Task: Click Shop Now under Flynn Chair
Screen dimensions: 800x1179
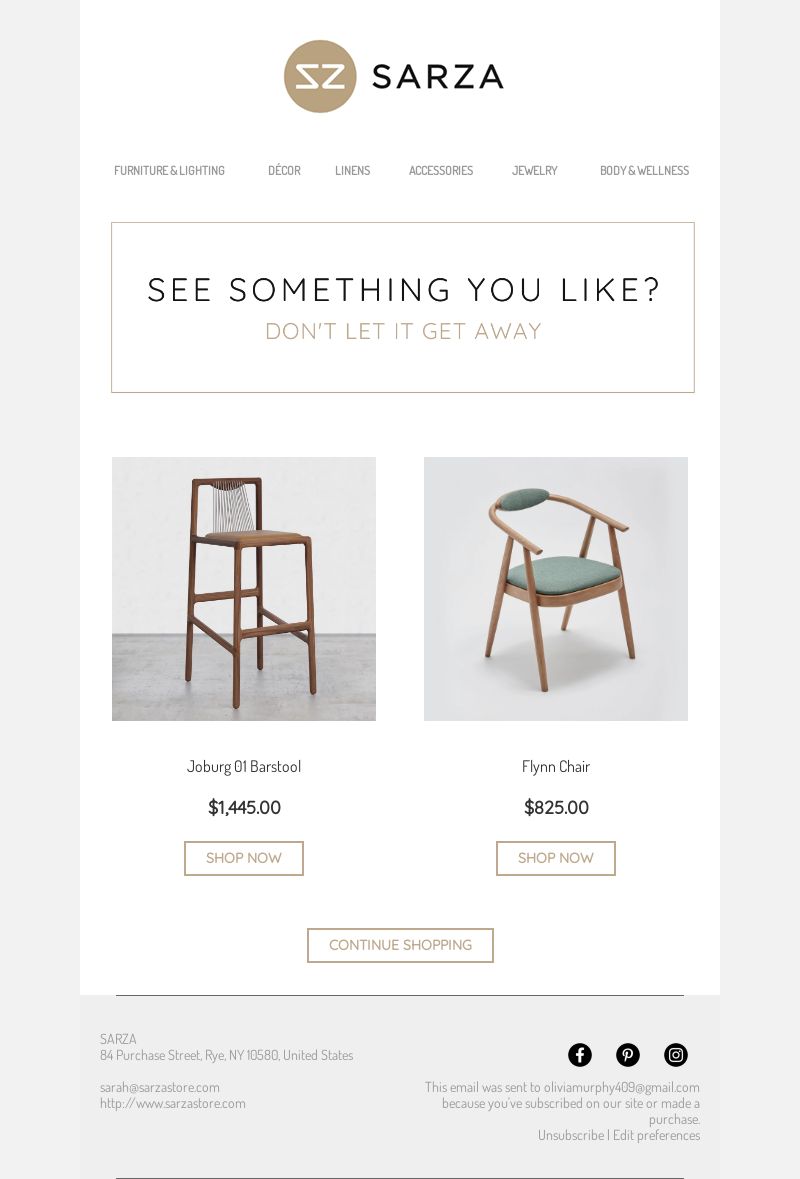Action: tap(556, 858)
